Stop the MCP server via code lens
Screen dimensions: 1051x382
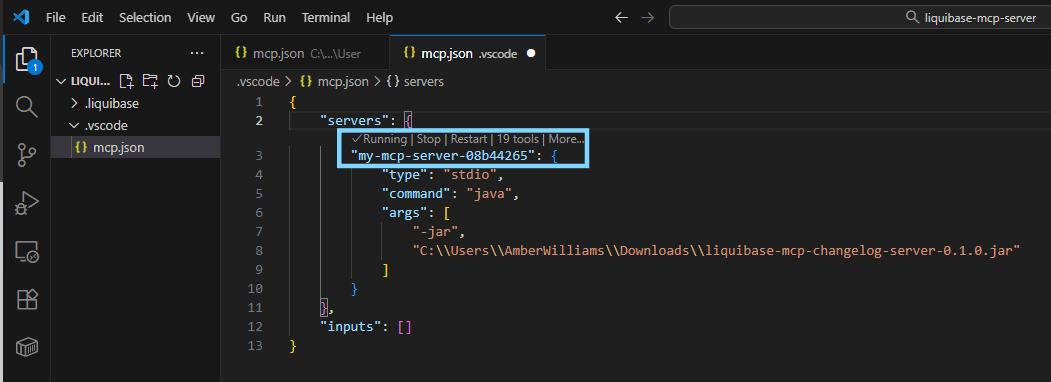tap(428, 139)
